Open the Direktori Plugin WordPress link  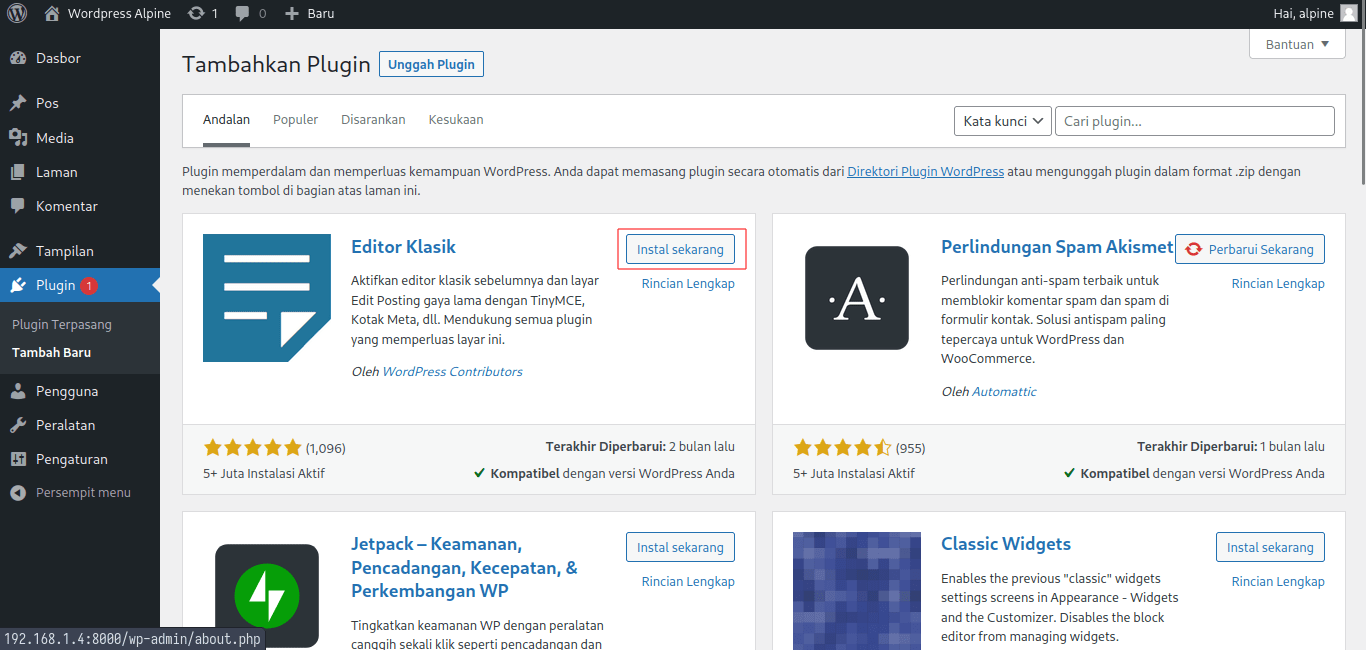click(x=925, y=171)
